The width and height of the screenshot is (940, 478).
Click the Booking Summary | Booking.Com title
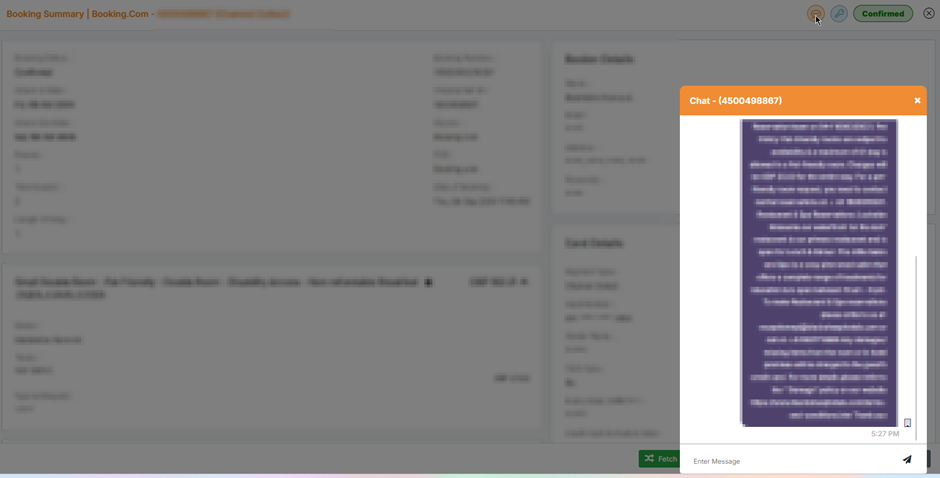point(77,14)
